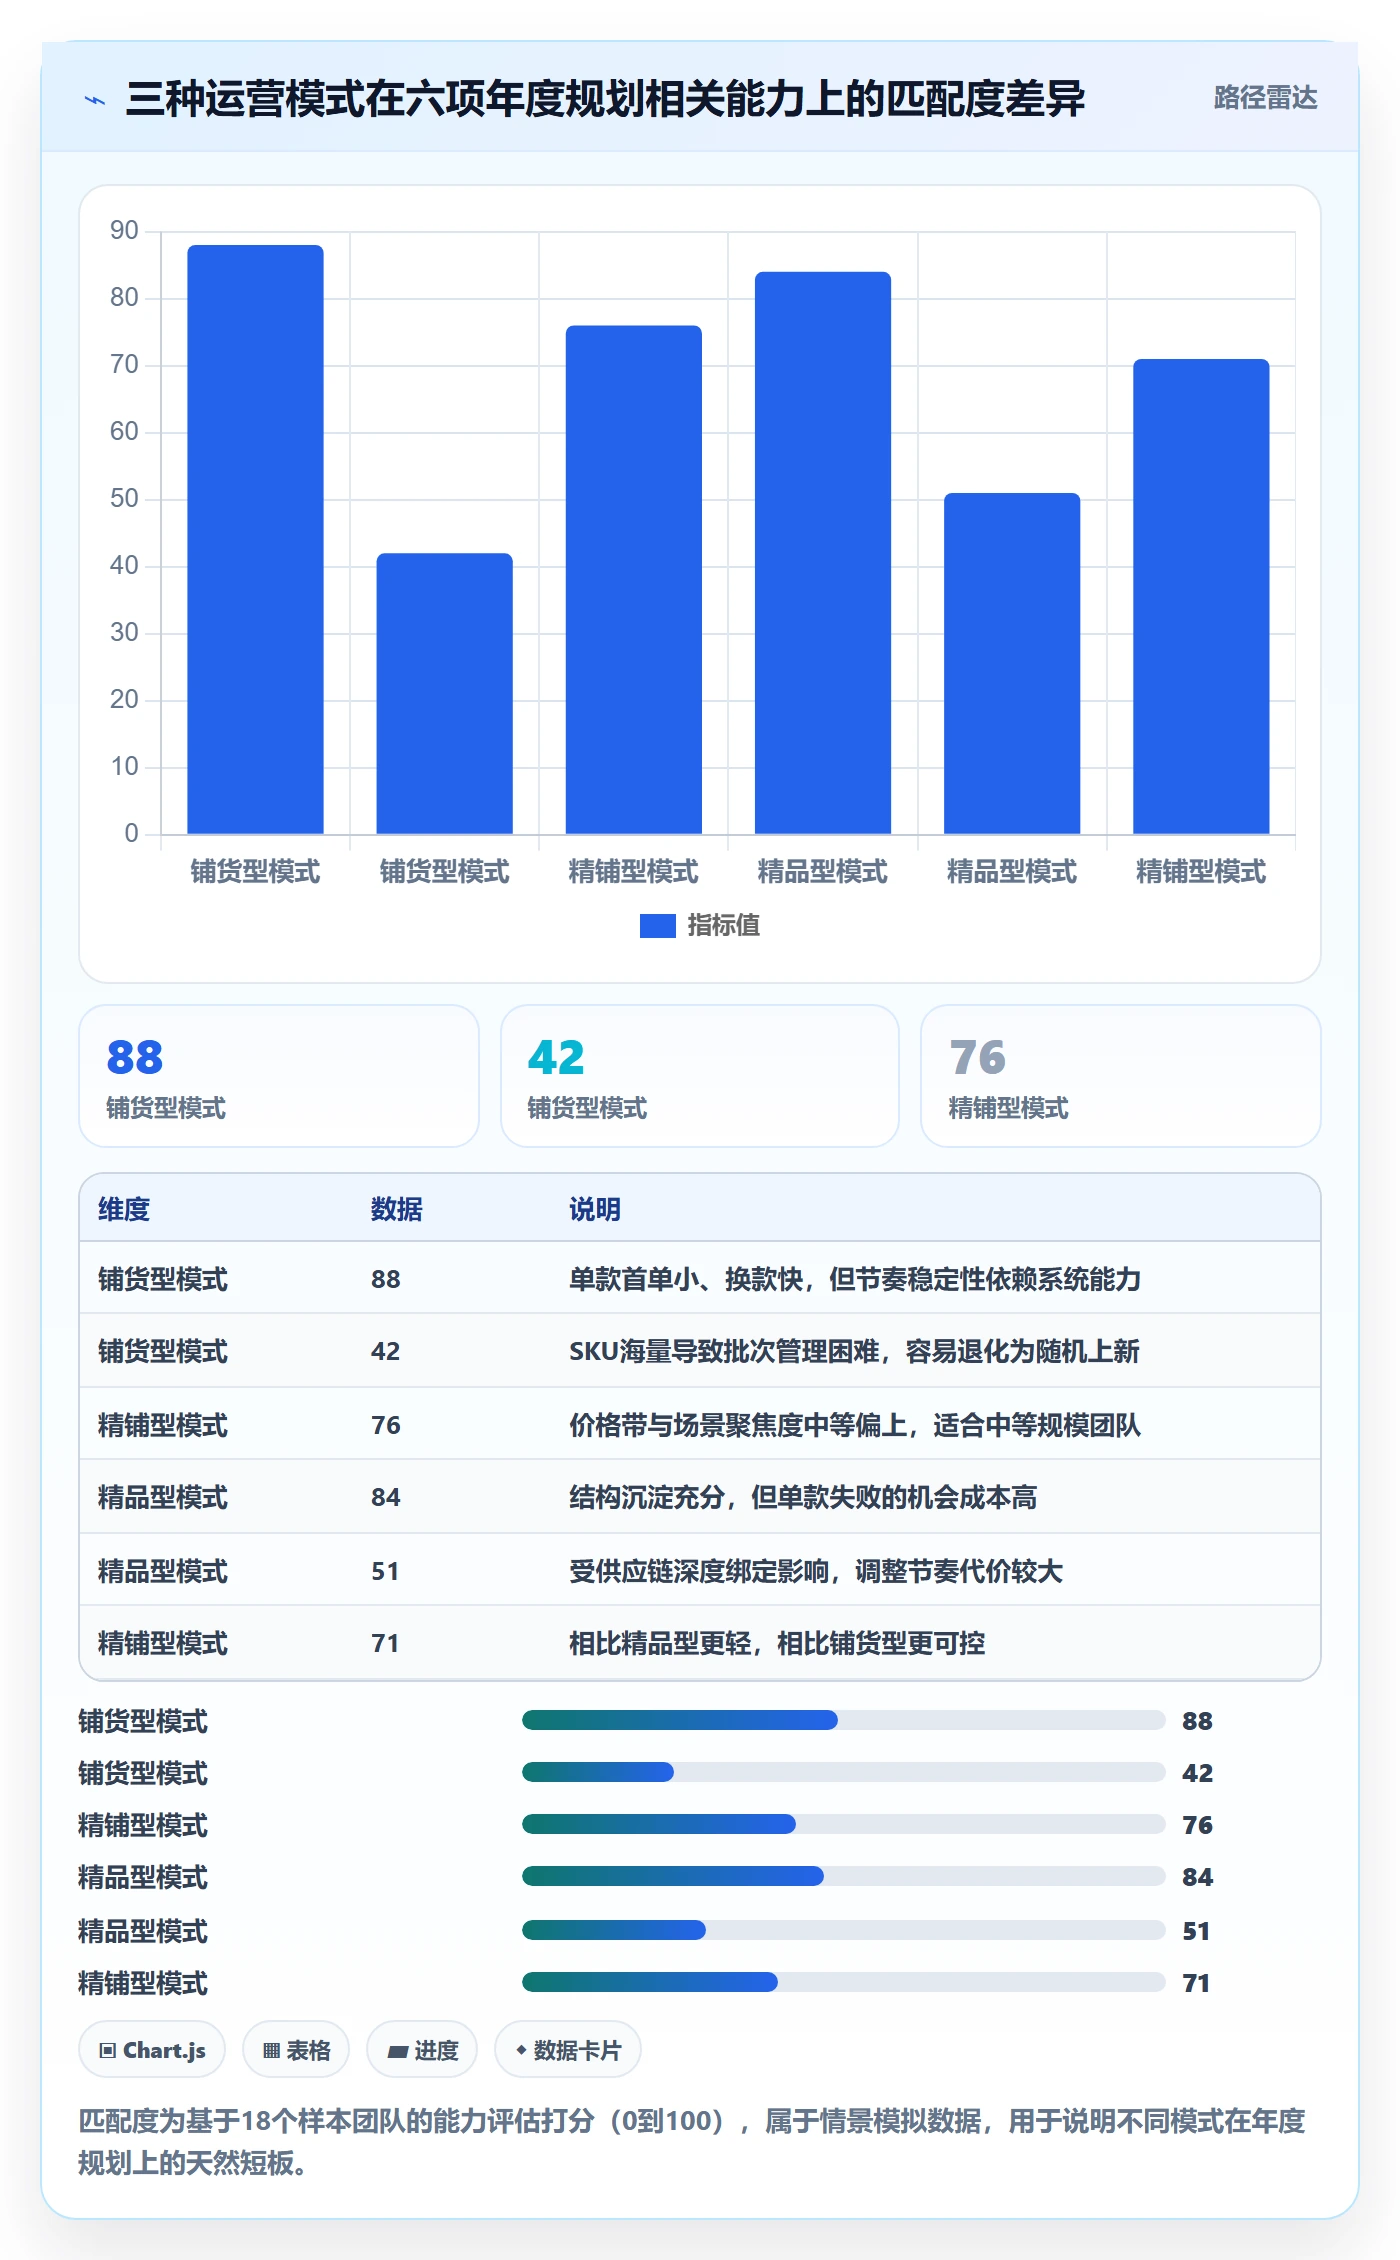The height and width of the screenshot is (2260, 1400).
Task: Click the chart bar reaching 88
Action: [255, 540]
